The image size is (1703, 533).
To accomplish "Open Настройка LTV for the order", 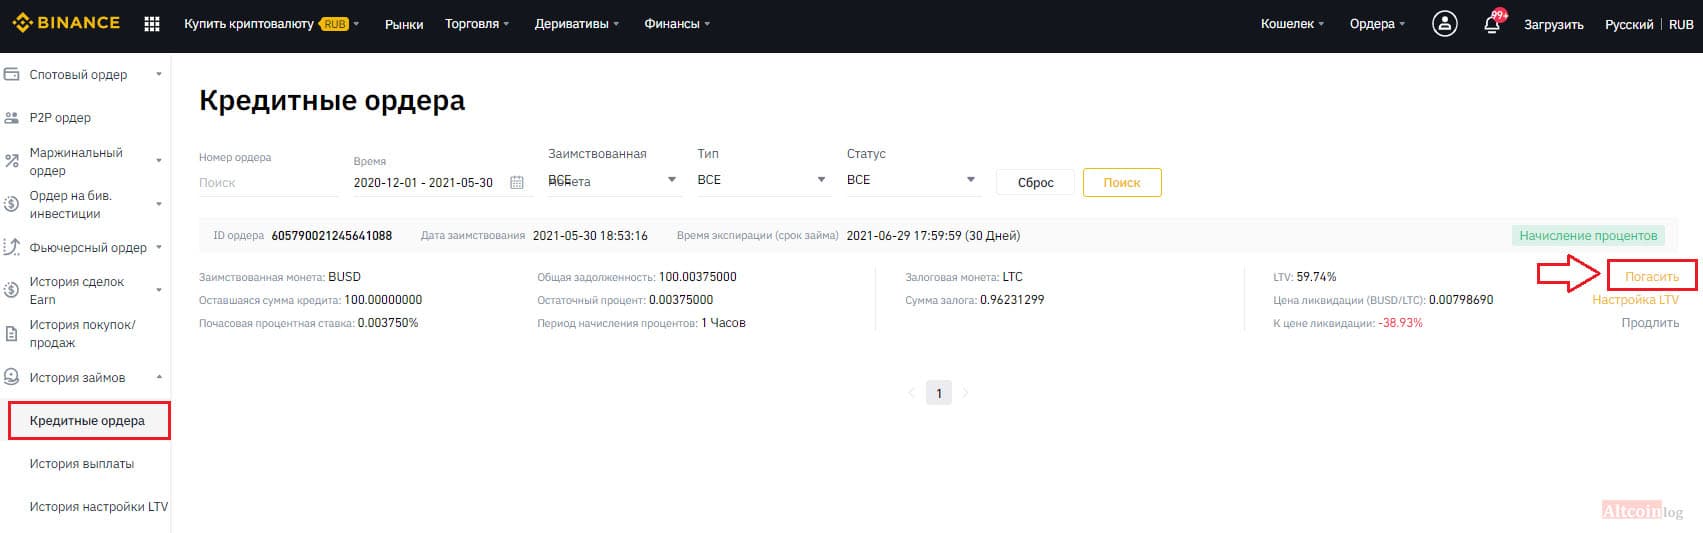I will click(x=1635, y=299).
